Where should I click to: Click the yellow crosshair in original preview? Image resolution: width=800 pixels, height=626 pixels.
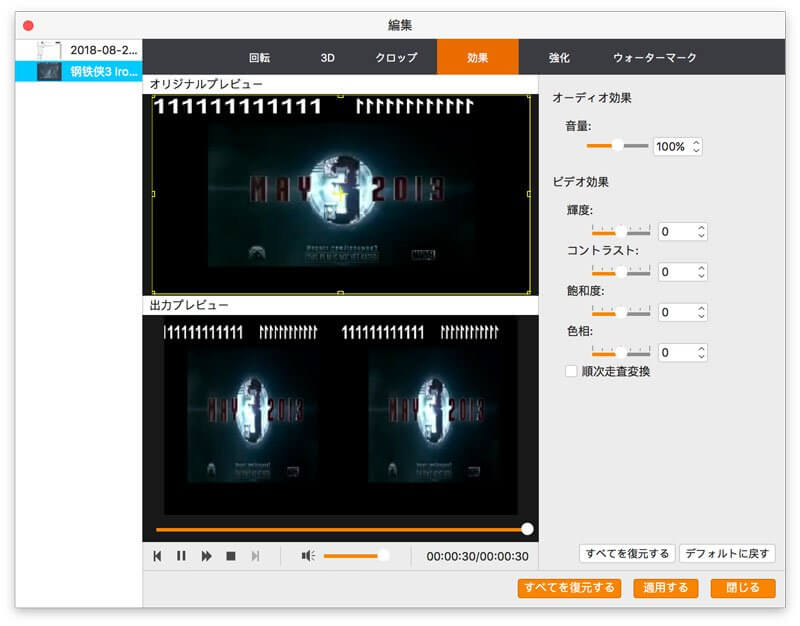pos(340,194)
